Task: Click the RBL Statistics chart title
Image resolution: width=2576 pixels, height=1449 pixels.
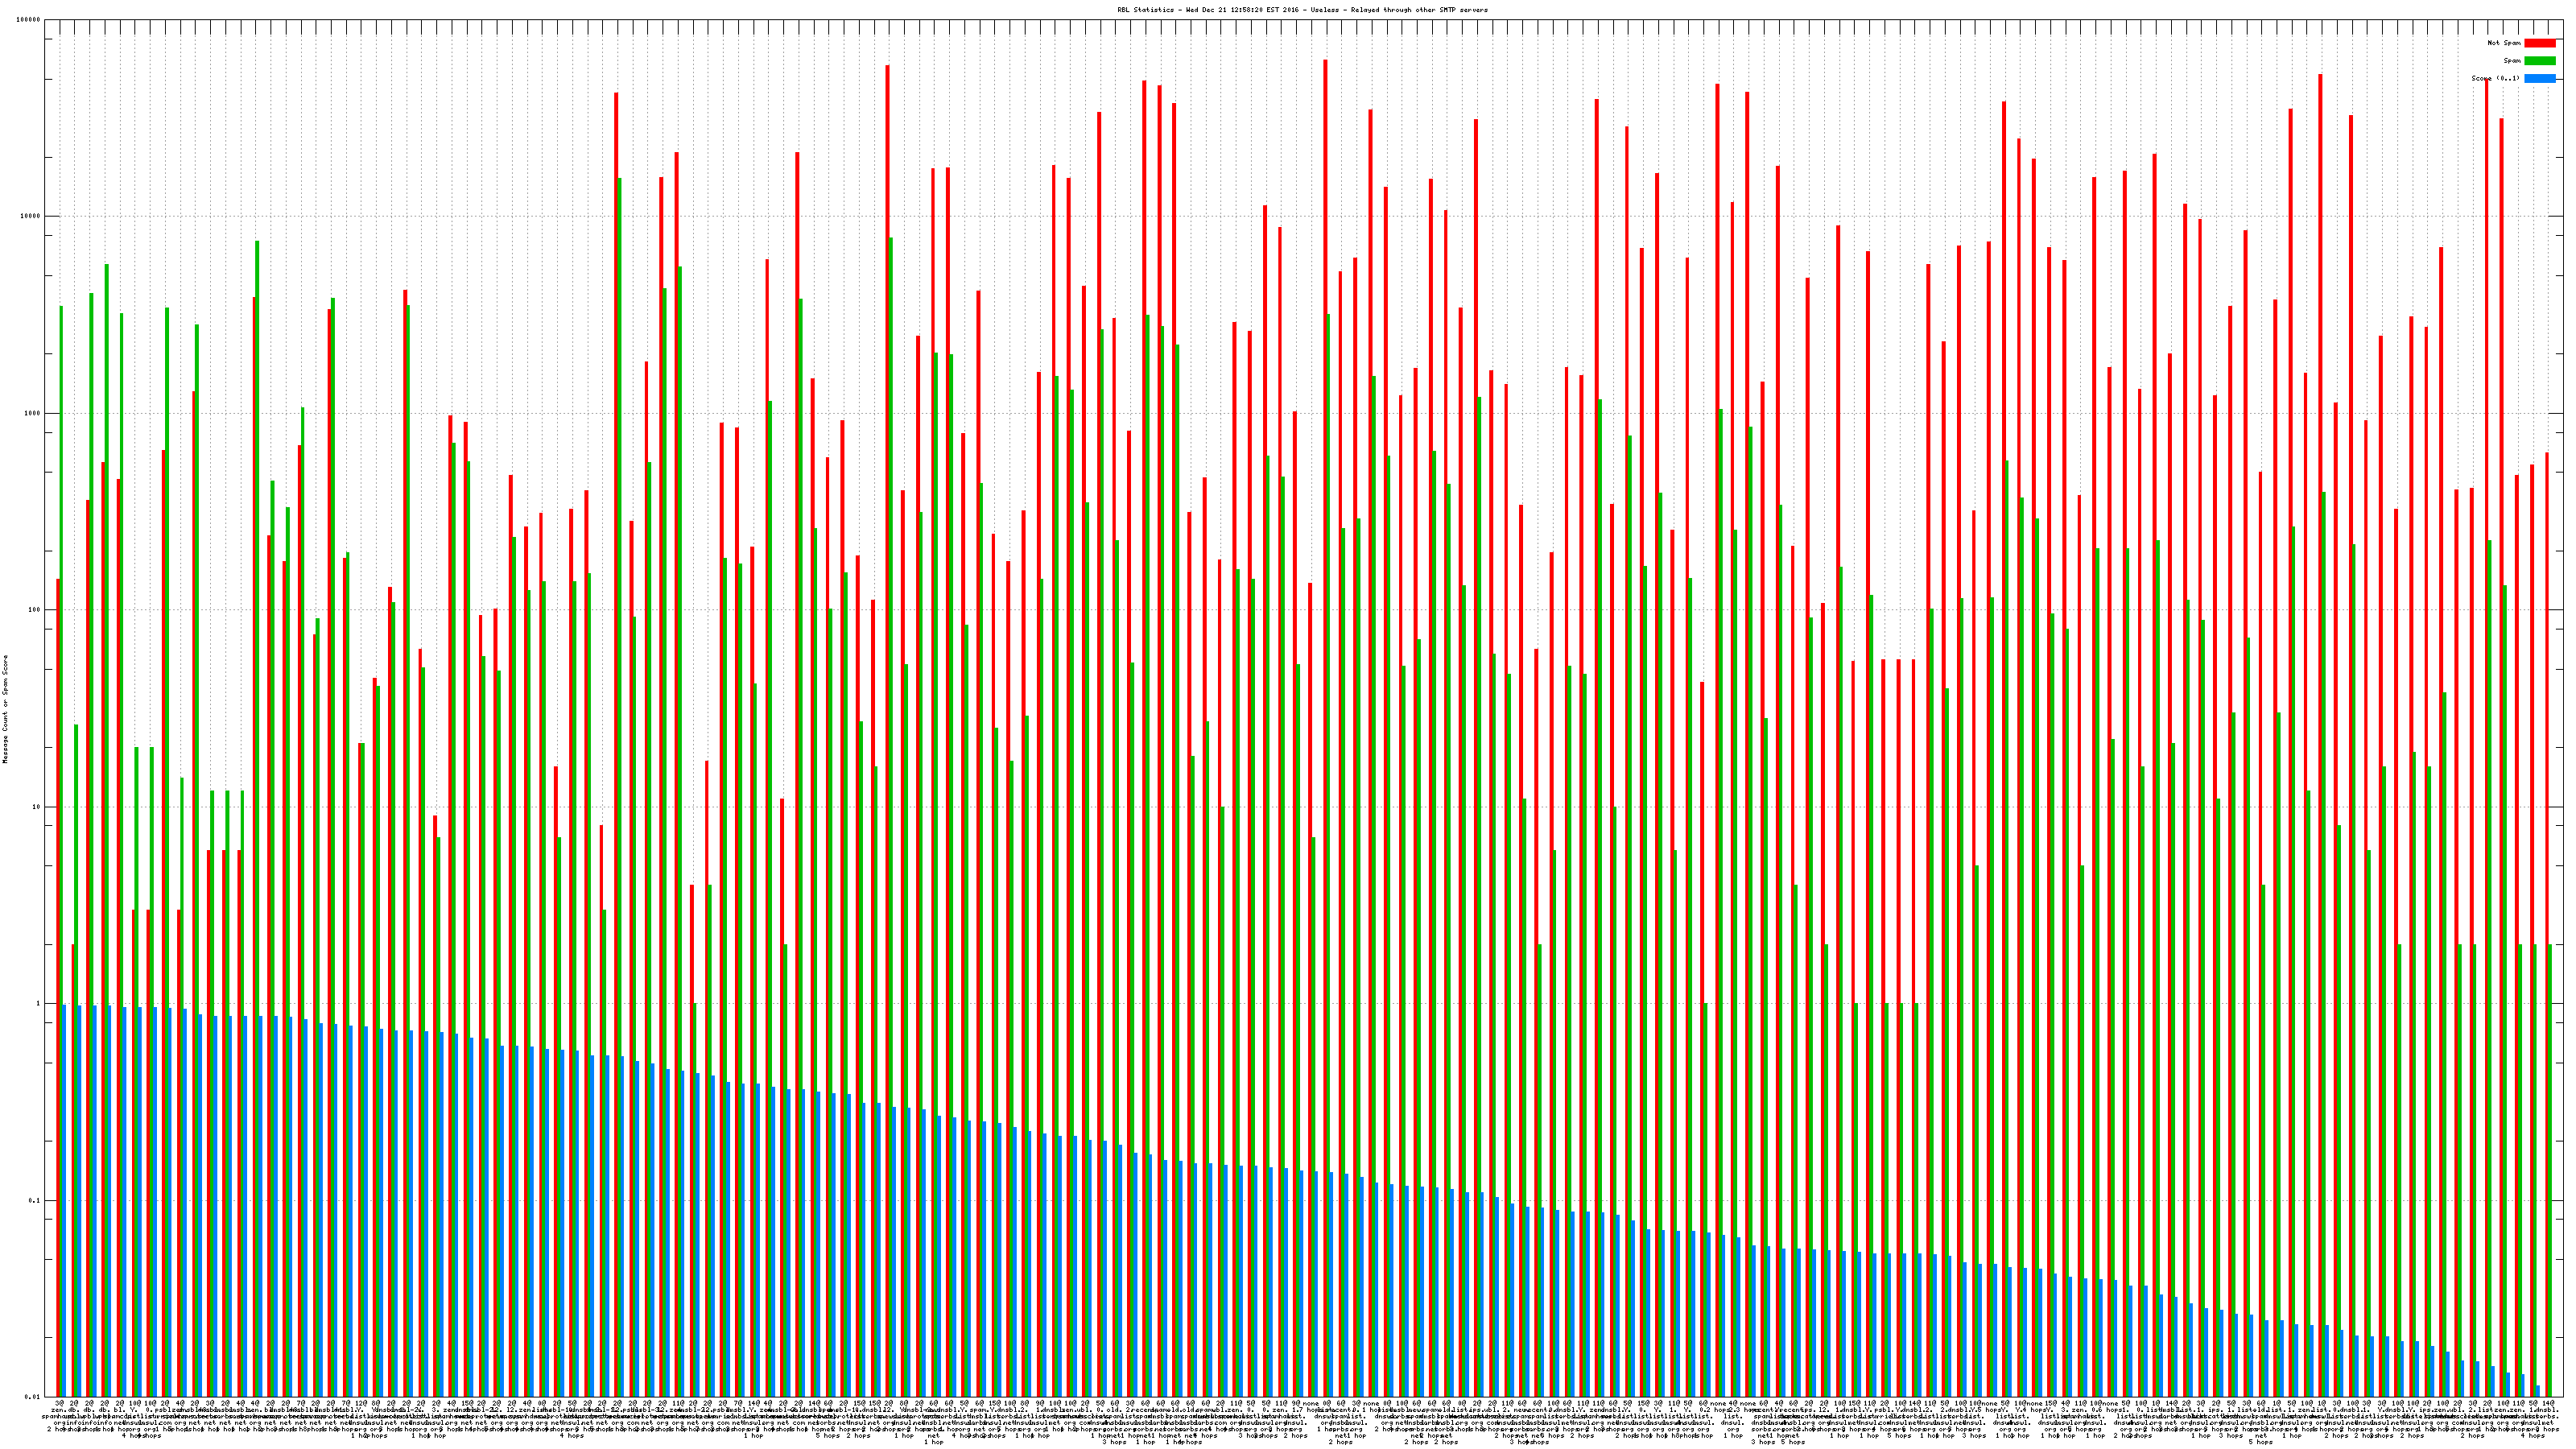Action: tap(1302, 10)
